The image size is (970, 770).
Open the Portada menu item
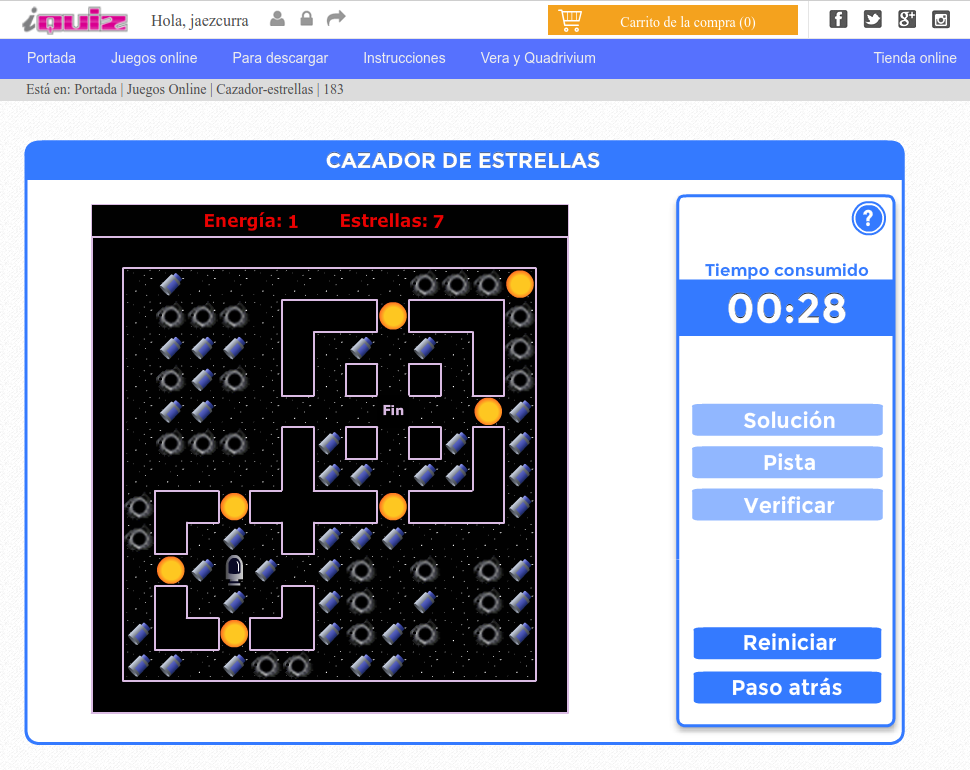(x=51, y=58)
